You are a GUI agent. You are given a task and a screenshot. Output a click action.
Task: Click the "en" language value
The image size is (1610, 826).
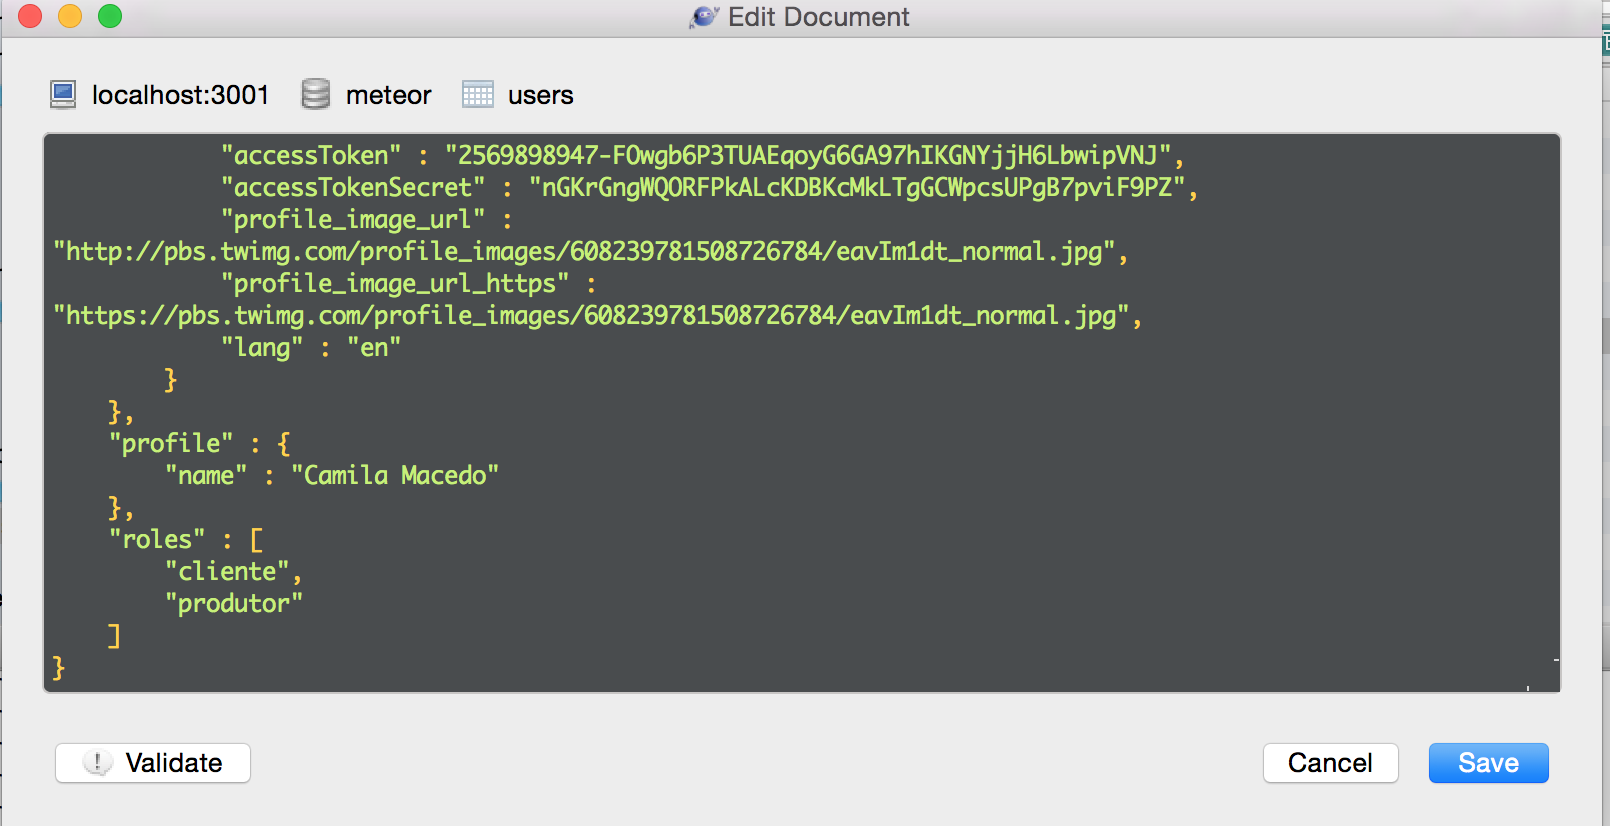coord(374,348)
